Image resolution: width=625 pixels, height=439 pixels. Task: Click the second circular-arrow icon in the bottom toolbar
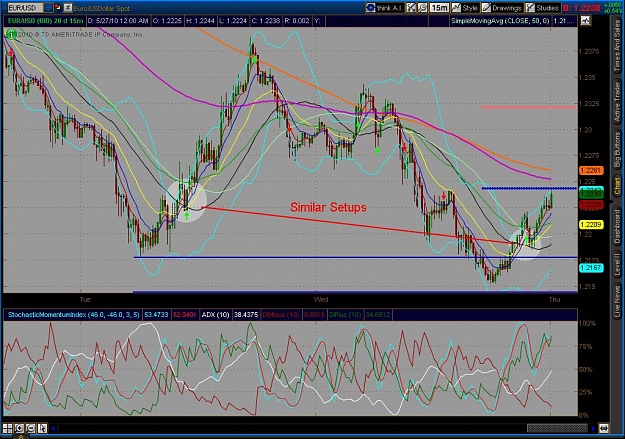tap(31, 428)
